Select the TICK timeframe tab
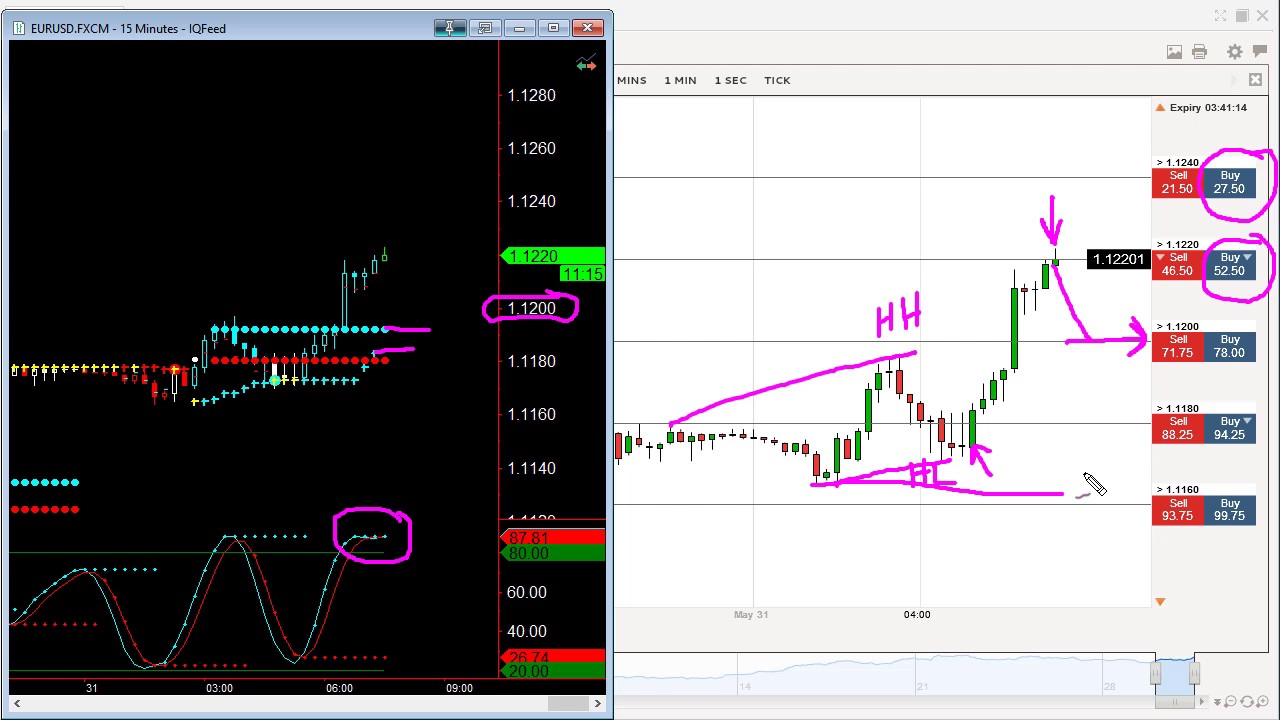 (777, 80)
